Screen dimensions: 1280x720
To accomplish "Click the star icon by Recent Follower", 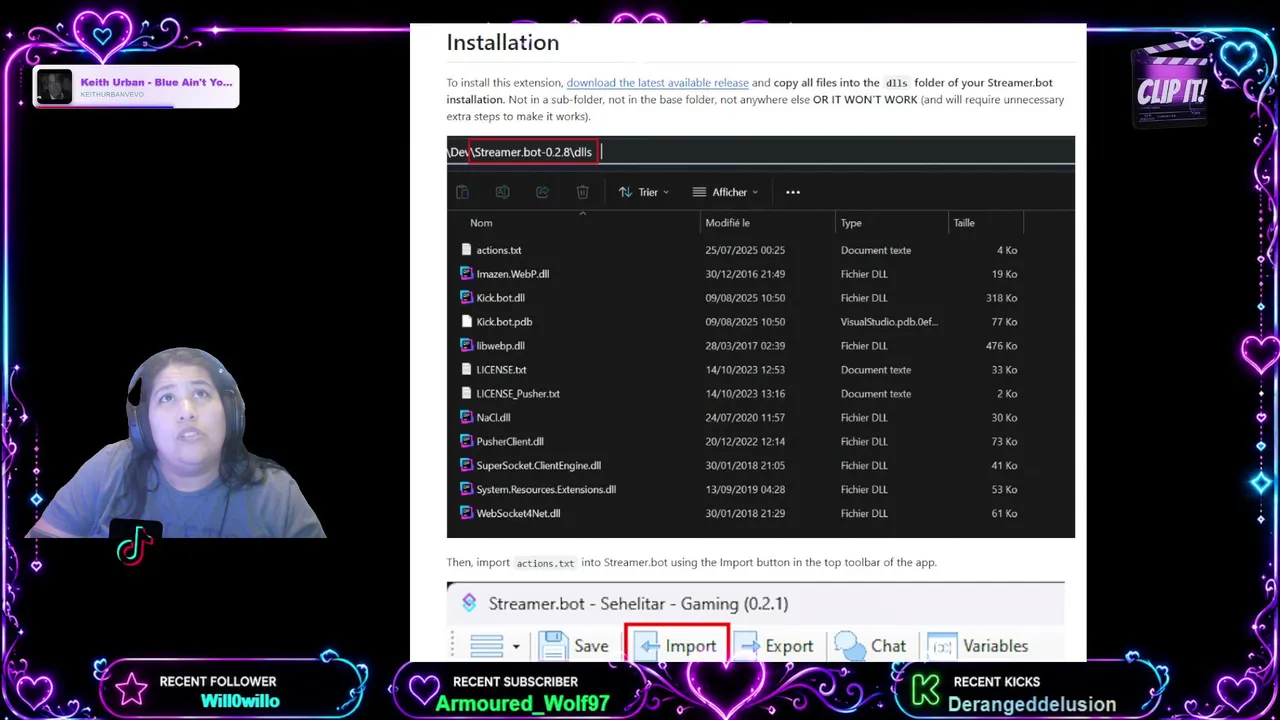I will click(132, 690).
